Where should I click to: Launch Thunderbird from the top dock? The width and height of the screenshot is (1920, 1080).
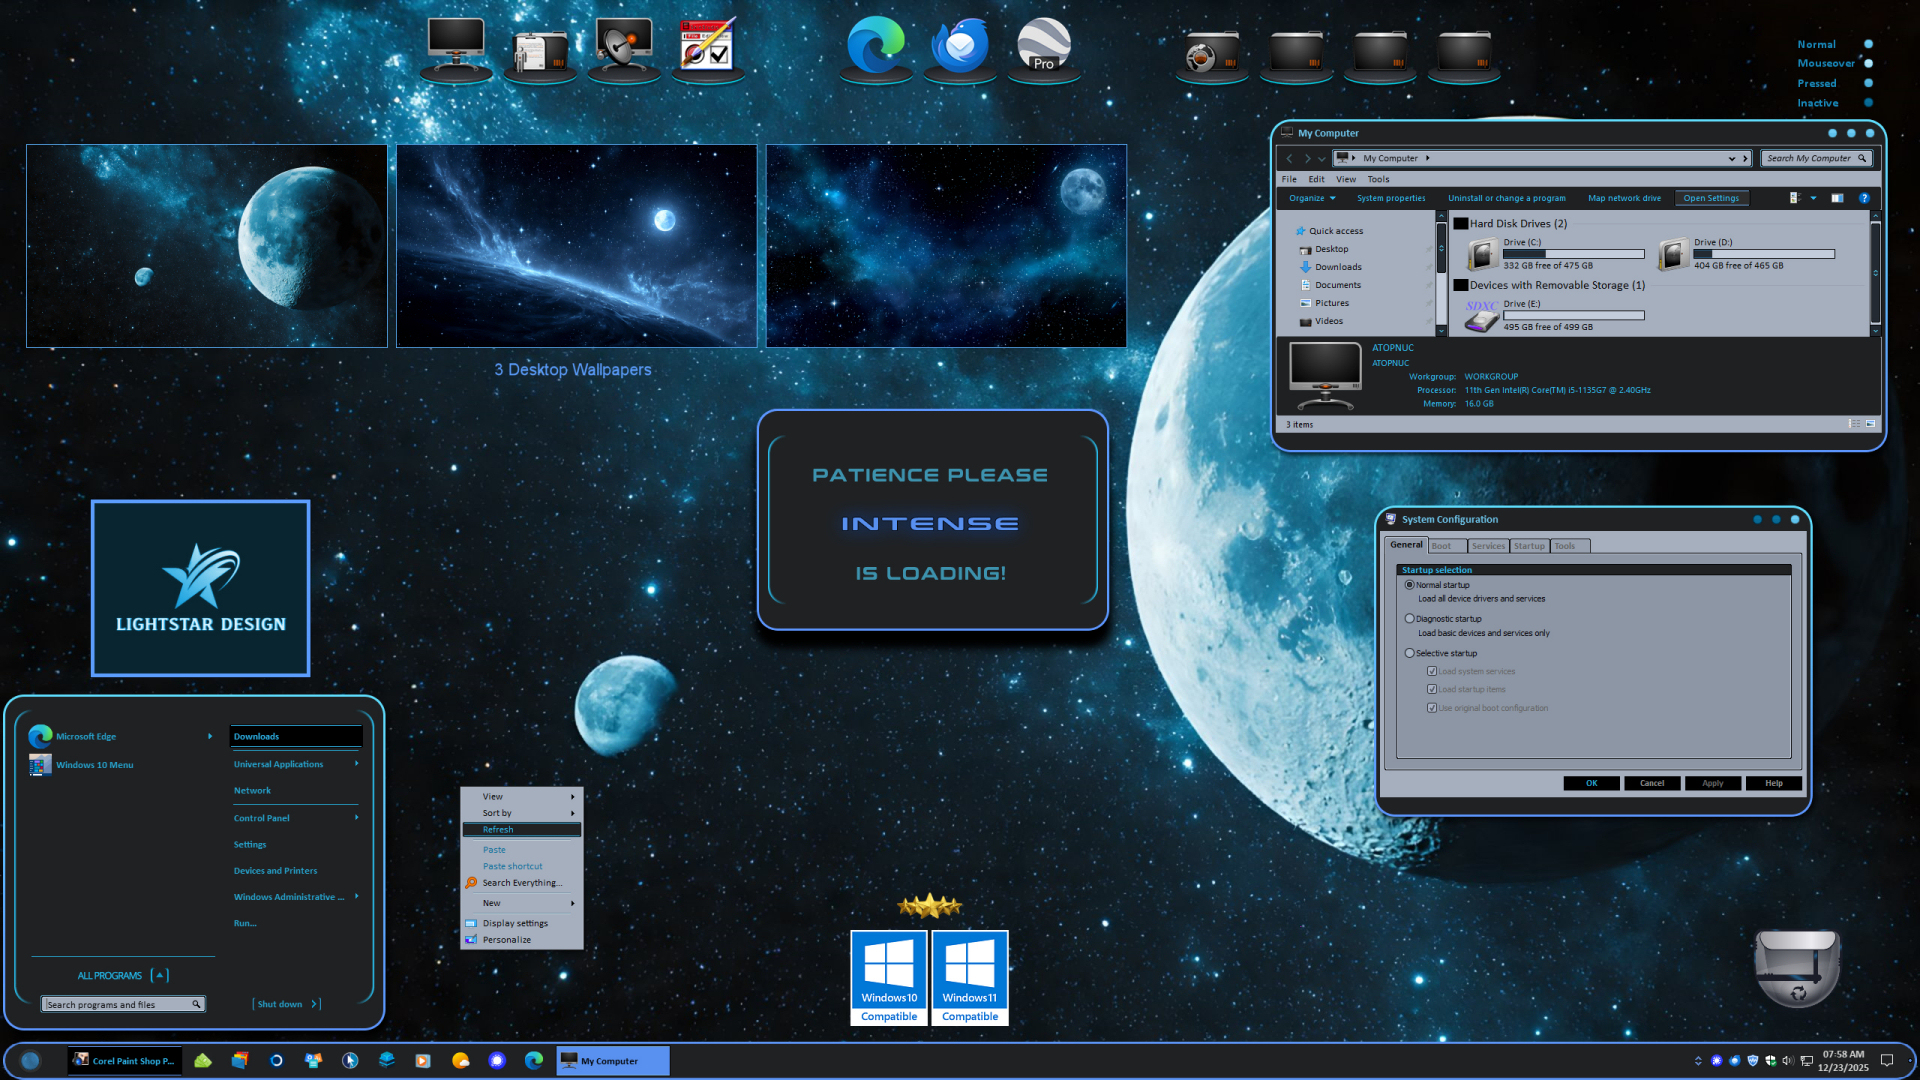[x=959, y=46]
